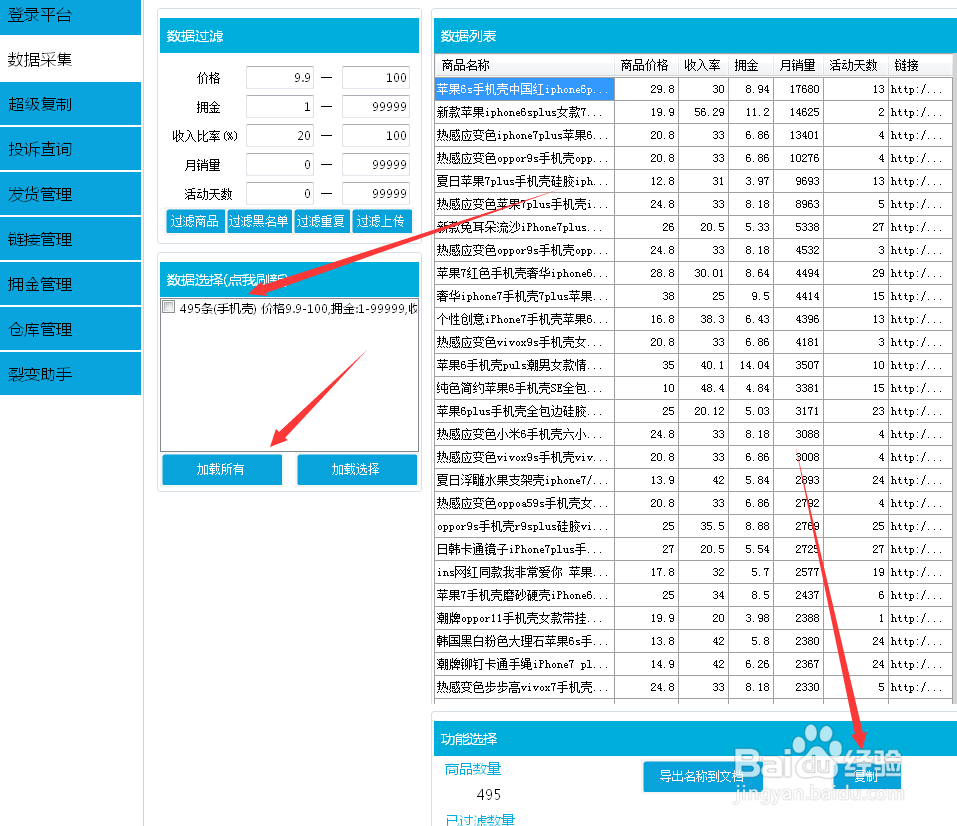Sort by the 佣金 column header
The width and height of the screenshot is (957, 826).
(x=751, y=65)
